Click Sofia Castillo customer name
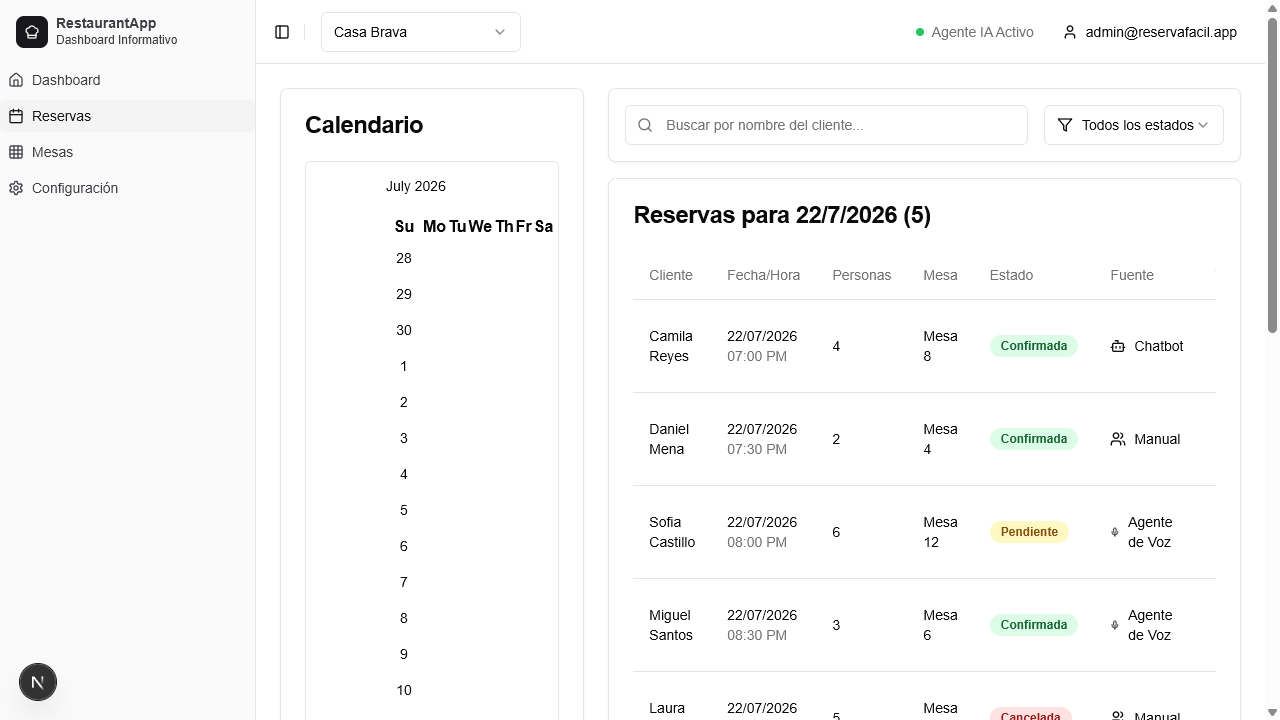The image size is (1280, 720). pos(672,532)
